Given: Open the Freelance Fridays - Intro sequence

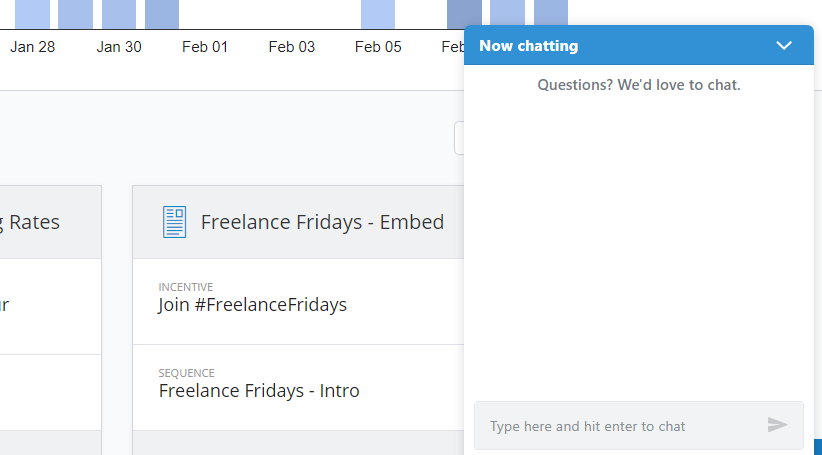Looking at the screenshot, I should click(x=259, y=391).
